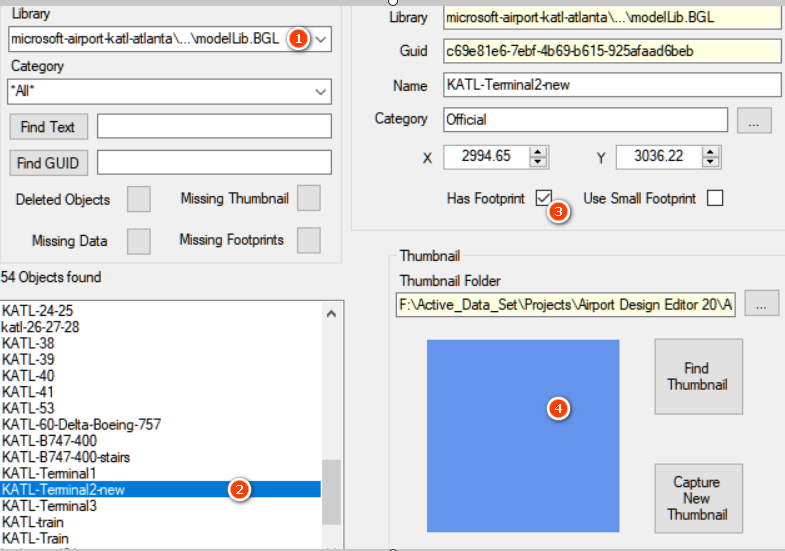
Task: Select KATL-Terminal1 in the list
Action: click(x=161, y=473)
